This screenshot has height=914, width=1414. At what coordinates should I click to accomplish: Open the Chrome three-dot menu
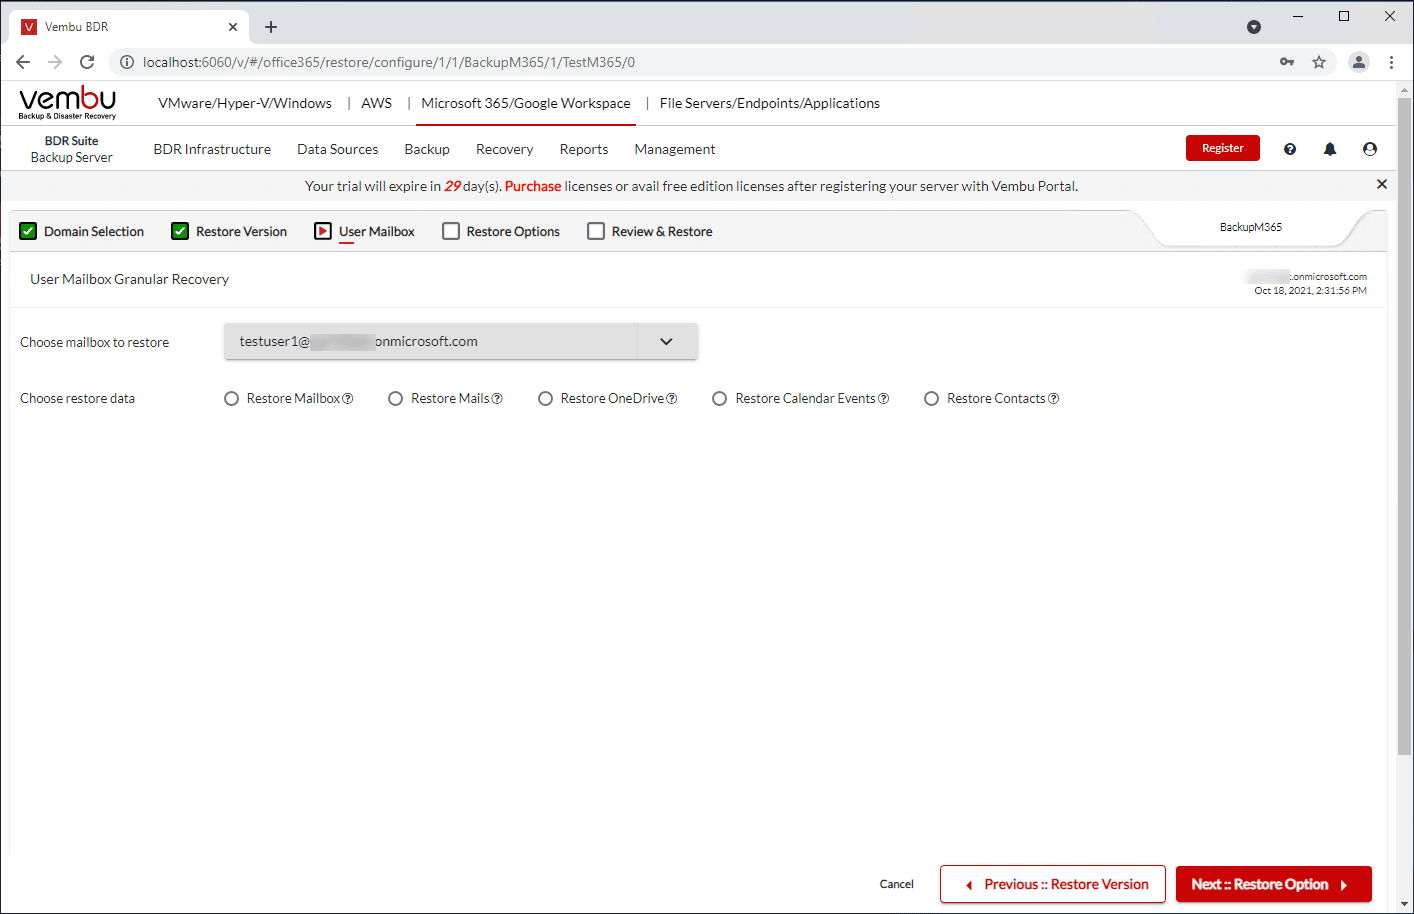tap(1391, 62)
